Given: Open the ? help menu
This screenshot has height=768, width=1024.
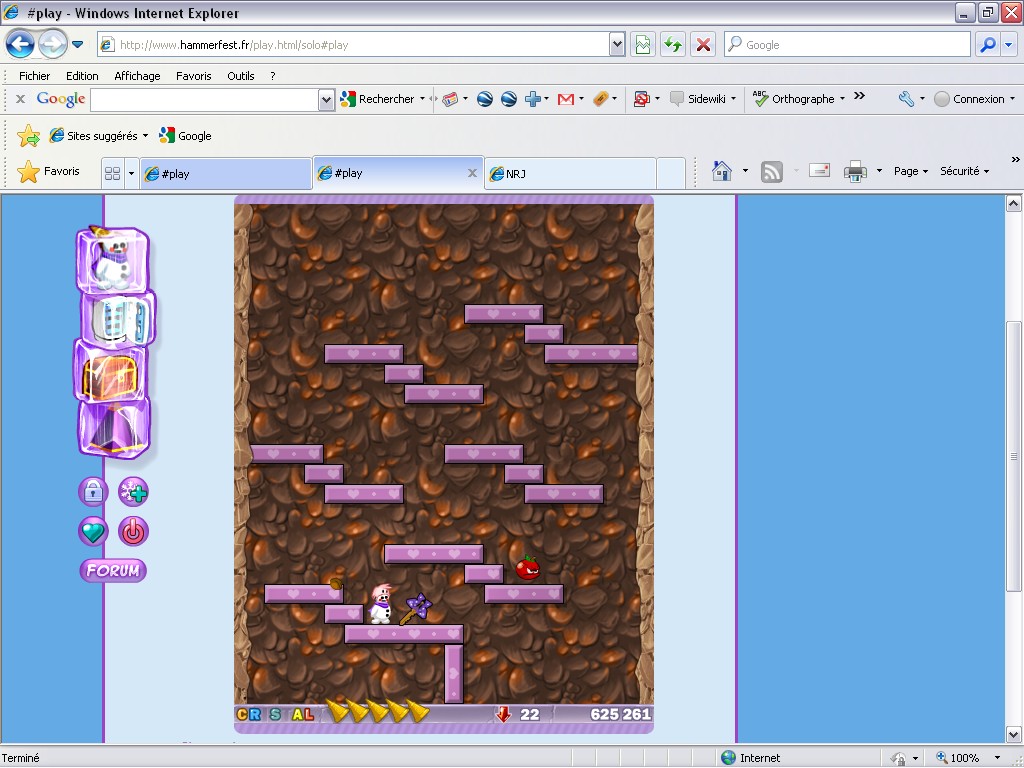Looking at the screenshot, I should pyautogui.click(x=272, y=76).
